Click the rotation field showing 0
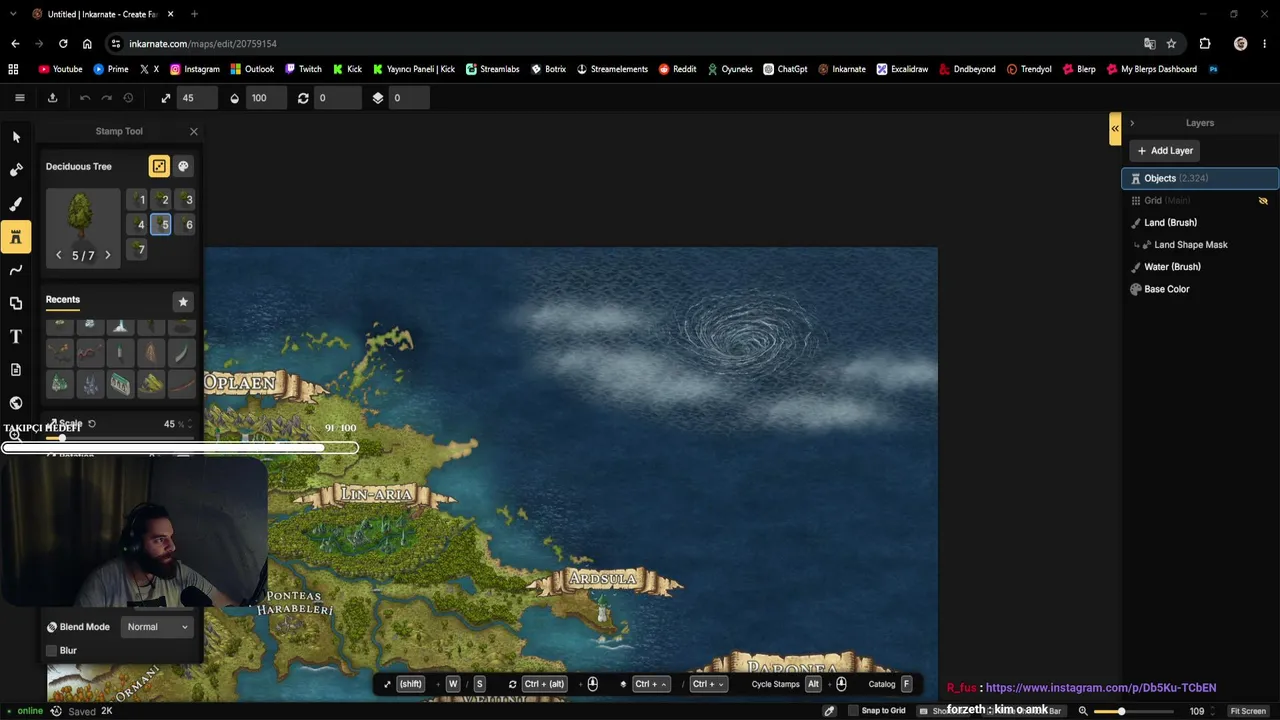The width and height of the screenshot is (1280, 720). [x=338, y=98]
